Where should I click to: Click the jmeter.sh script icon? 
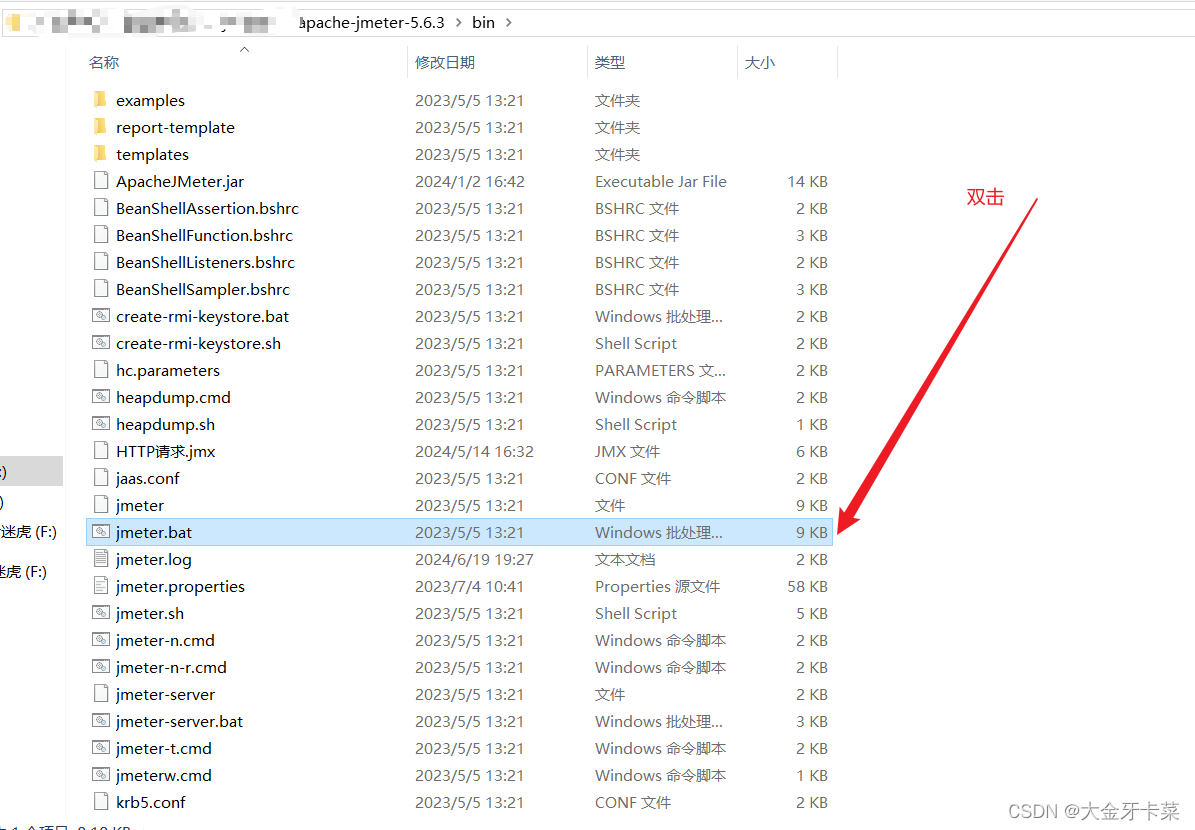click(x=101, y=613)
